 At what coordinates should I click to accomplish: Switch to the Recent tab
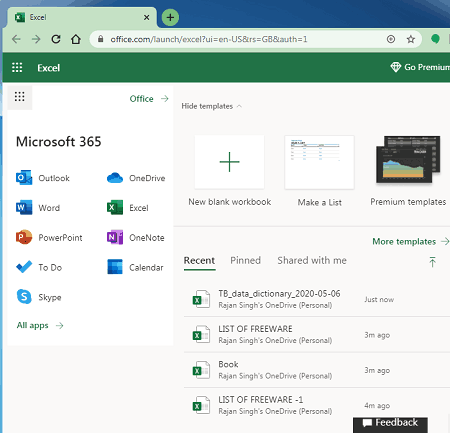[199, 260]
